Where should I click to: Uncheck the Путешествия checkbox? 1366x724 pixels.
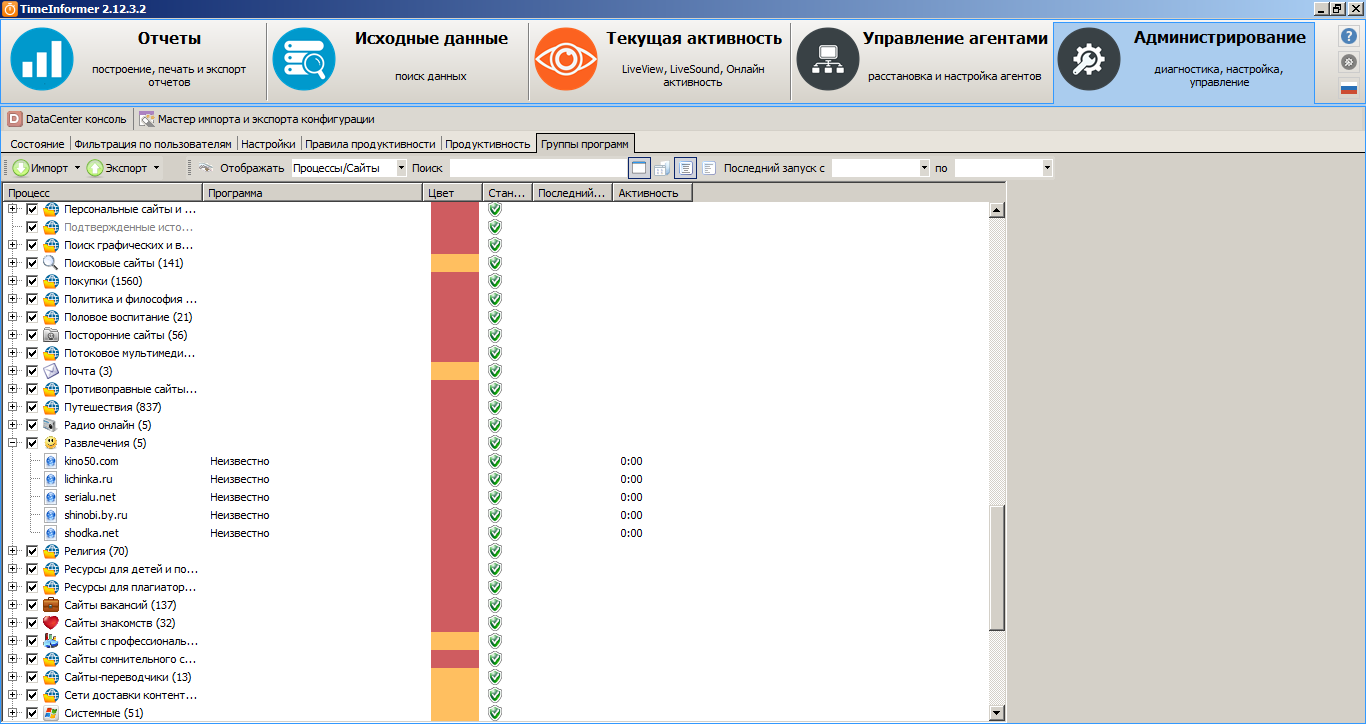tap(32, 407)
